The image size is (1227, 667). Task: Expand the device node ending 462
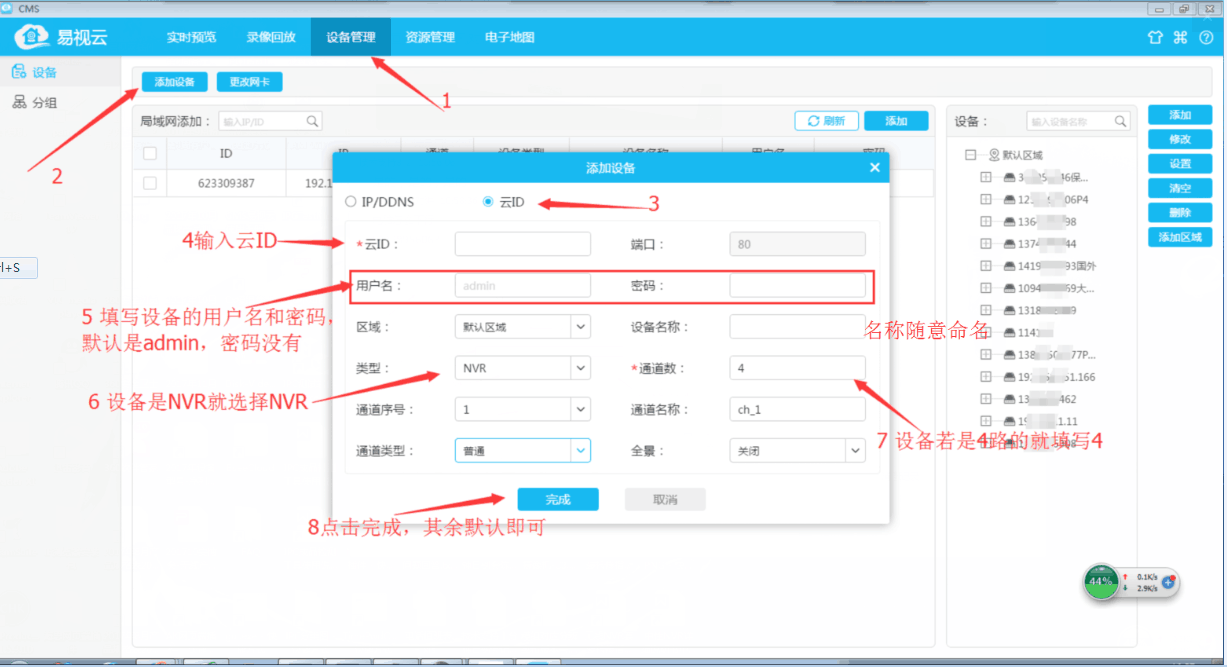[x=986, y=399]
